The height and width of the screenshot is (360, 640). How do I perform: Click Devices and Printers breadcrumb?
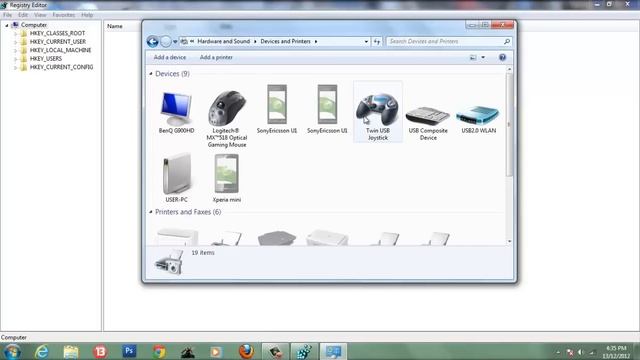point(285,41)
